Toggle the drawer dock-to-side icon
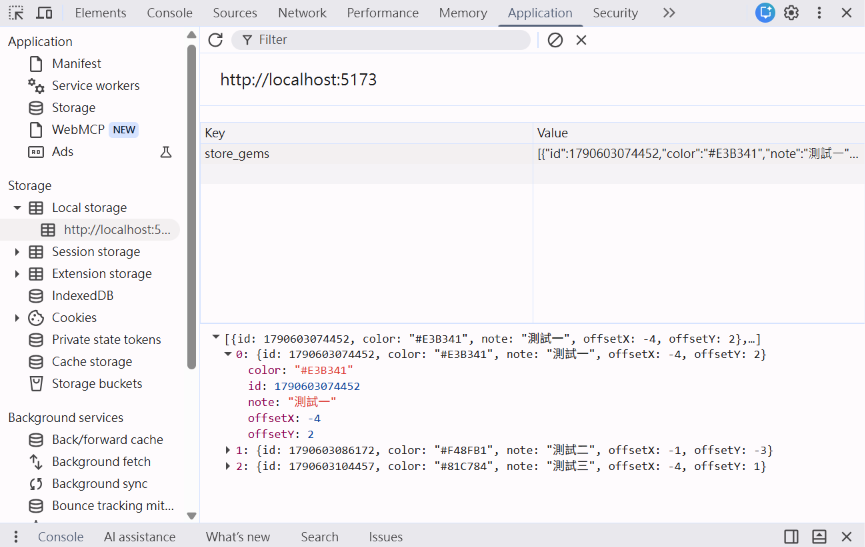This screenshot has height=547, width=865. (x=791, y=537)
